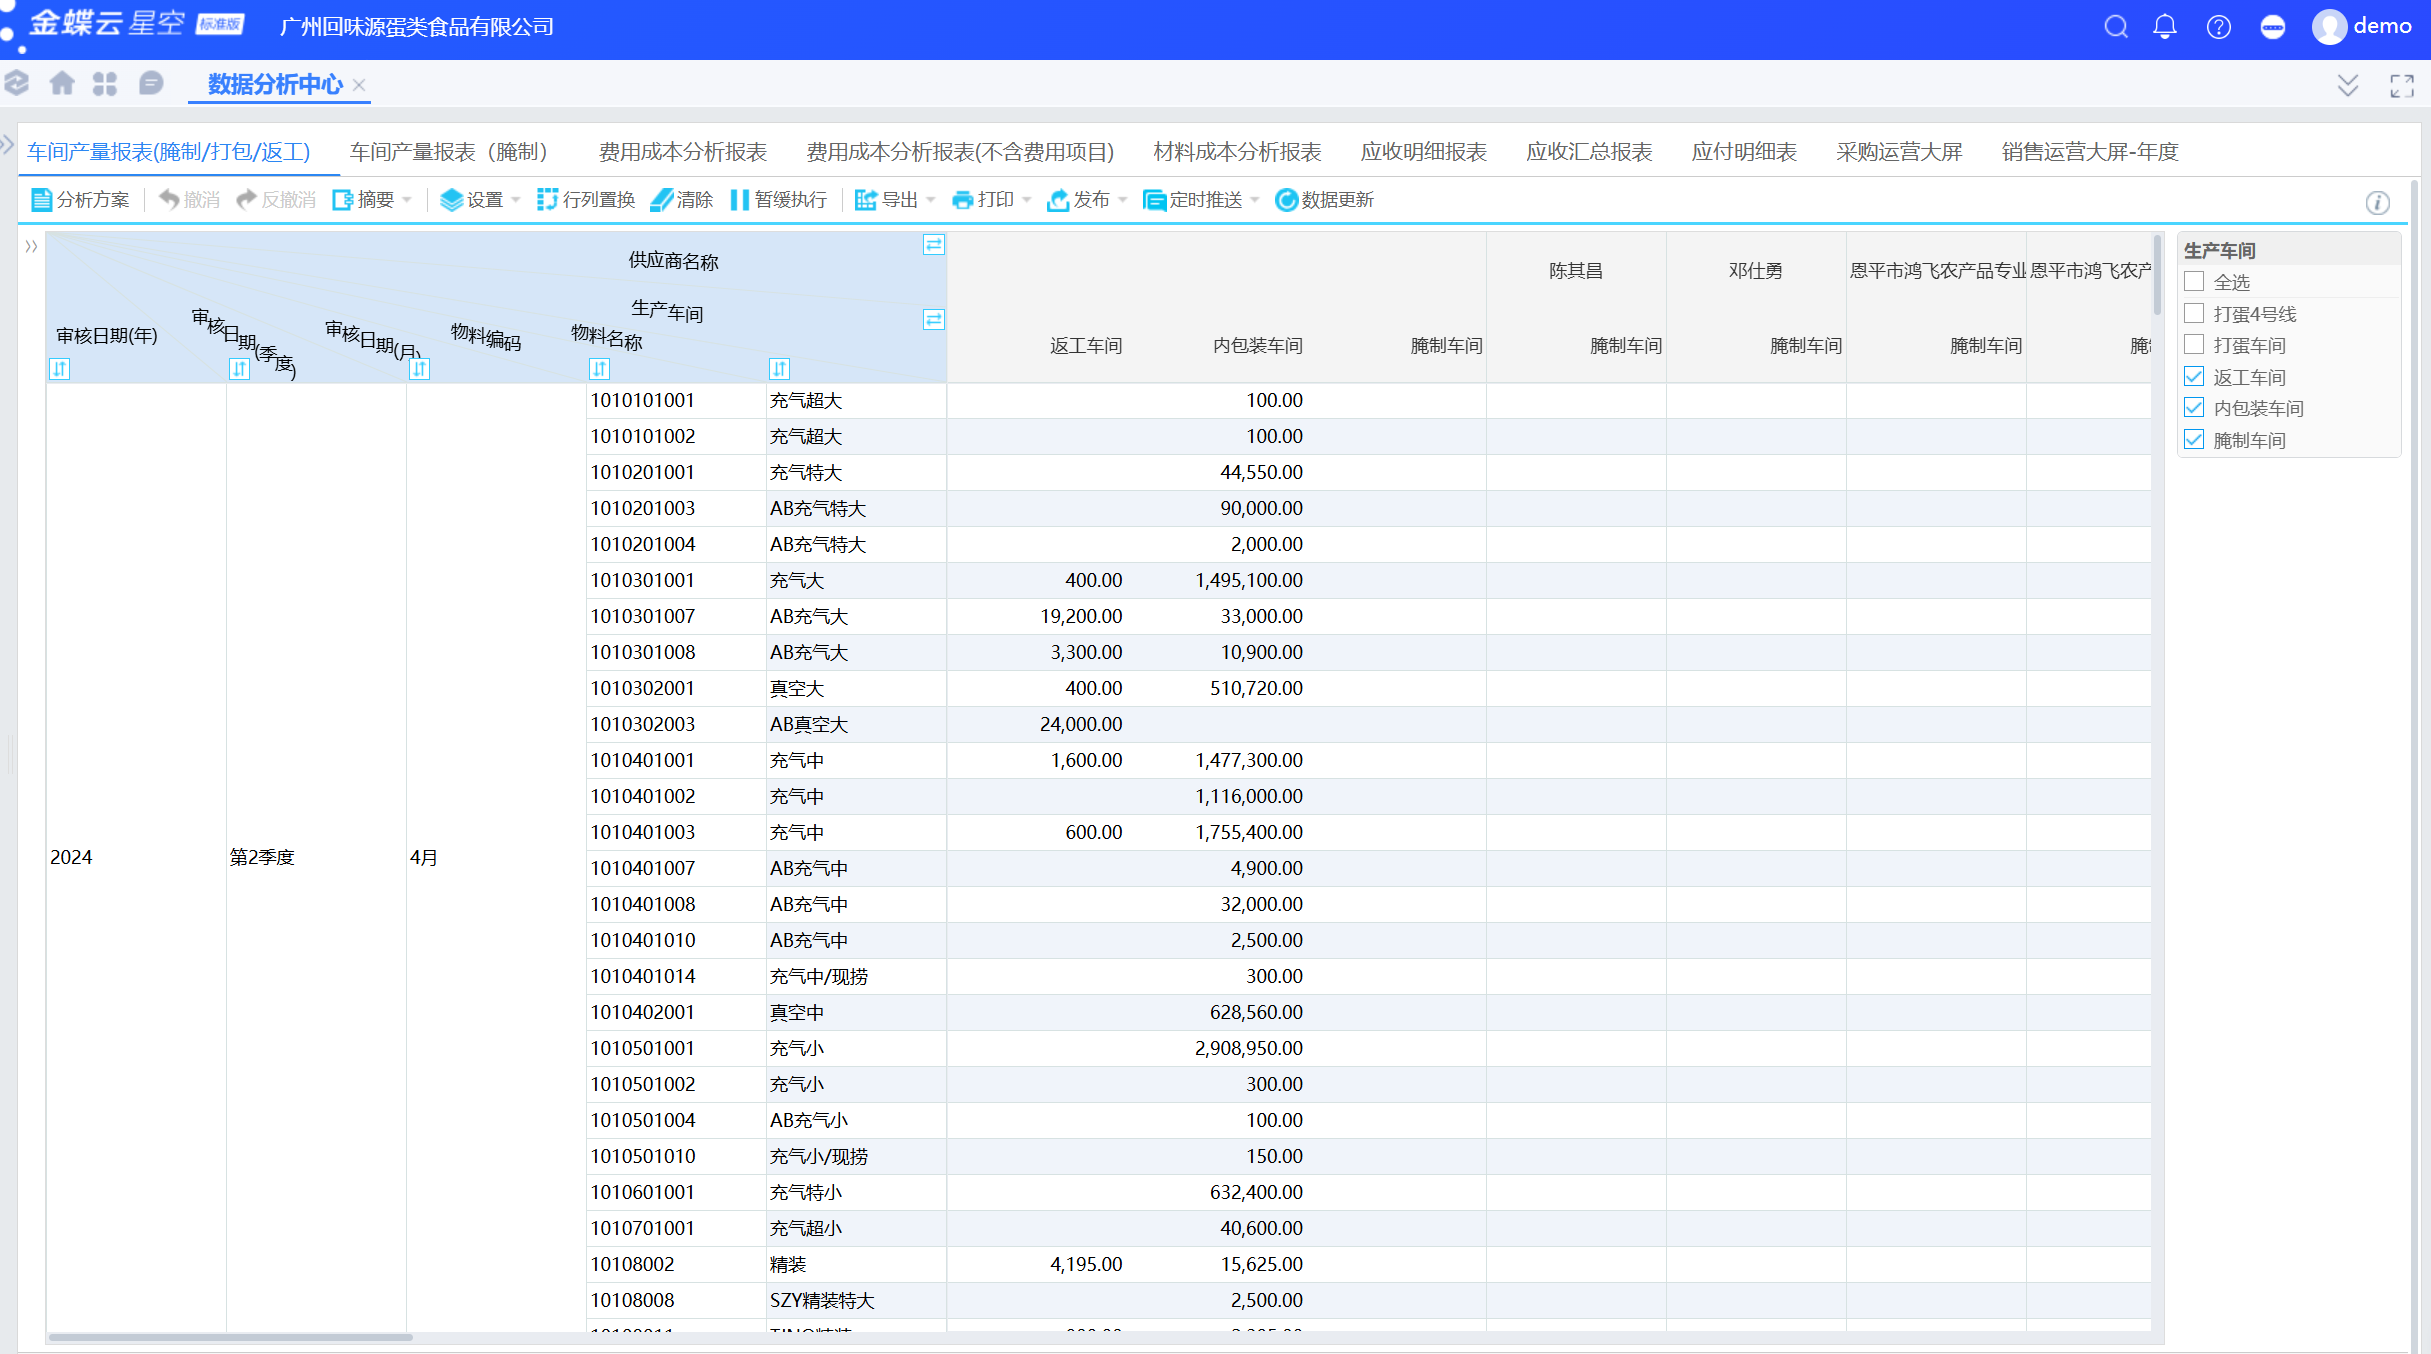Select the 邓仕勇 supplier column header
The height and width of the screenshot is (1354, 2431).
tap(1756, 271)
